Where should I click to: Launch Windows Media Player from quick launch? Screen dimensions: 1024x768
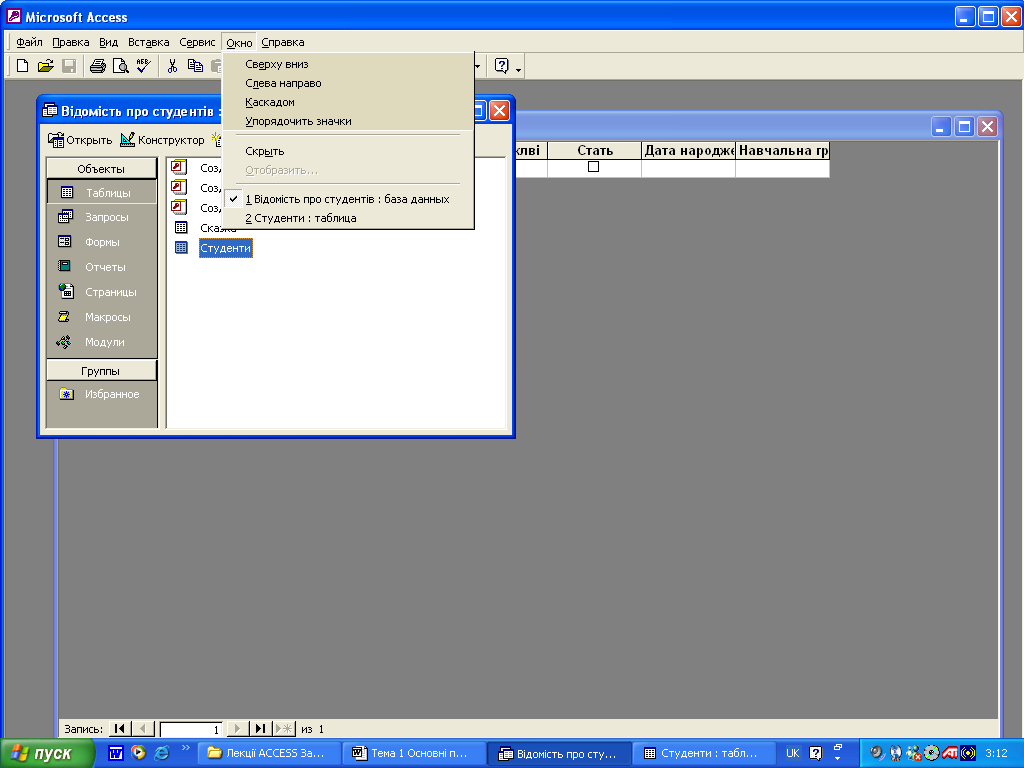pos(138,752)
